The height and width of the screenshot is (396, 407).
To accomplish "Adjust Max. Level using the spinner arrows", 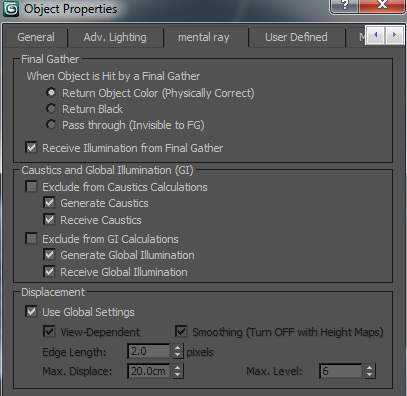I will [369, 371].
